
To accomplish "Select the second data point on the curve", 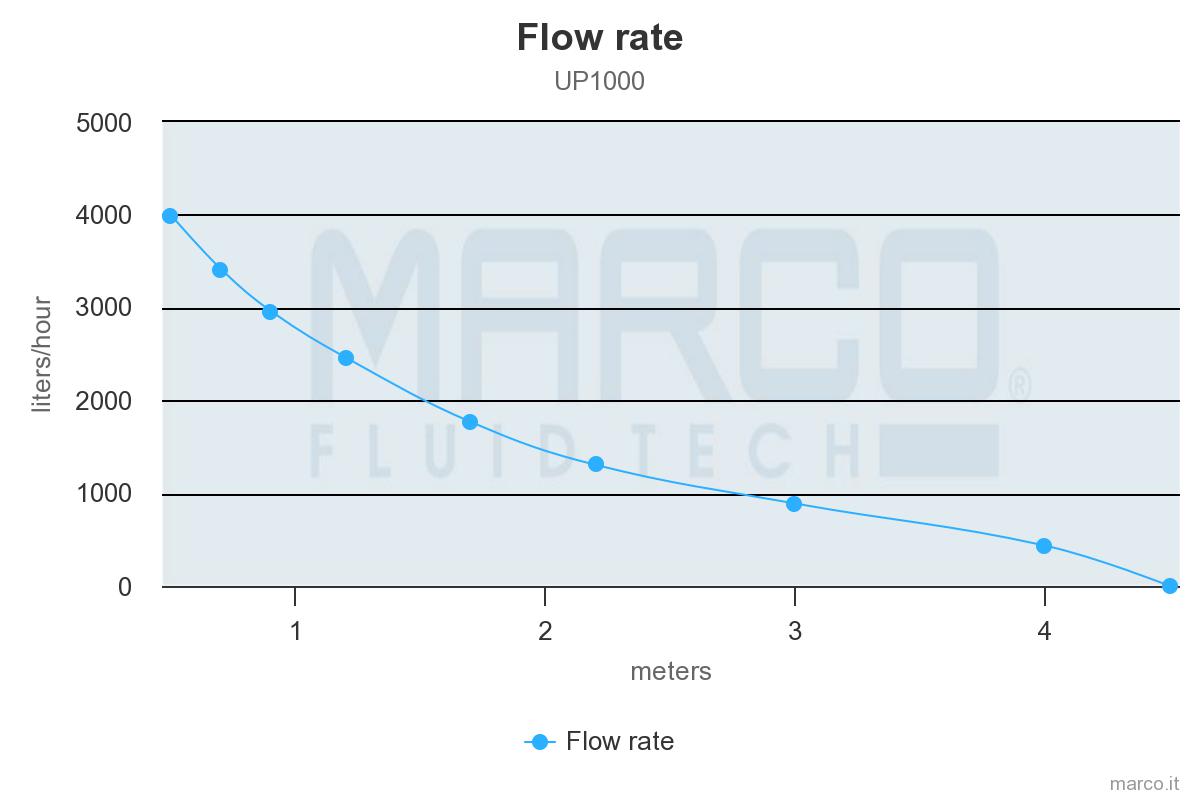I will click(x=220, y=270).
